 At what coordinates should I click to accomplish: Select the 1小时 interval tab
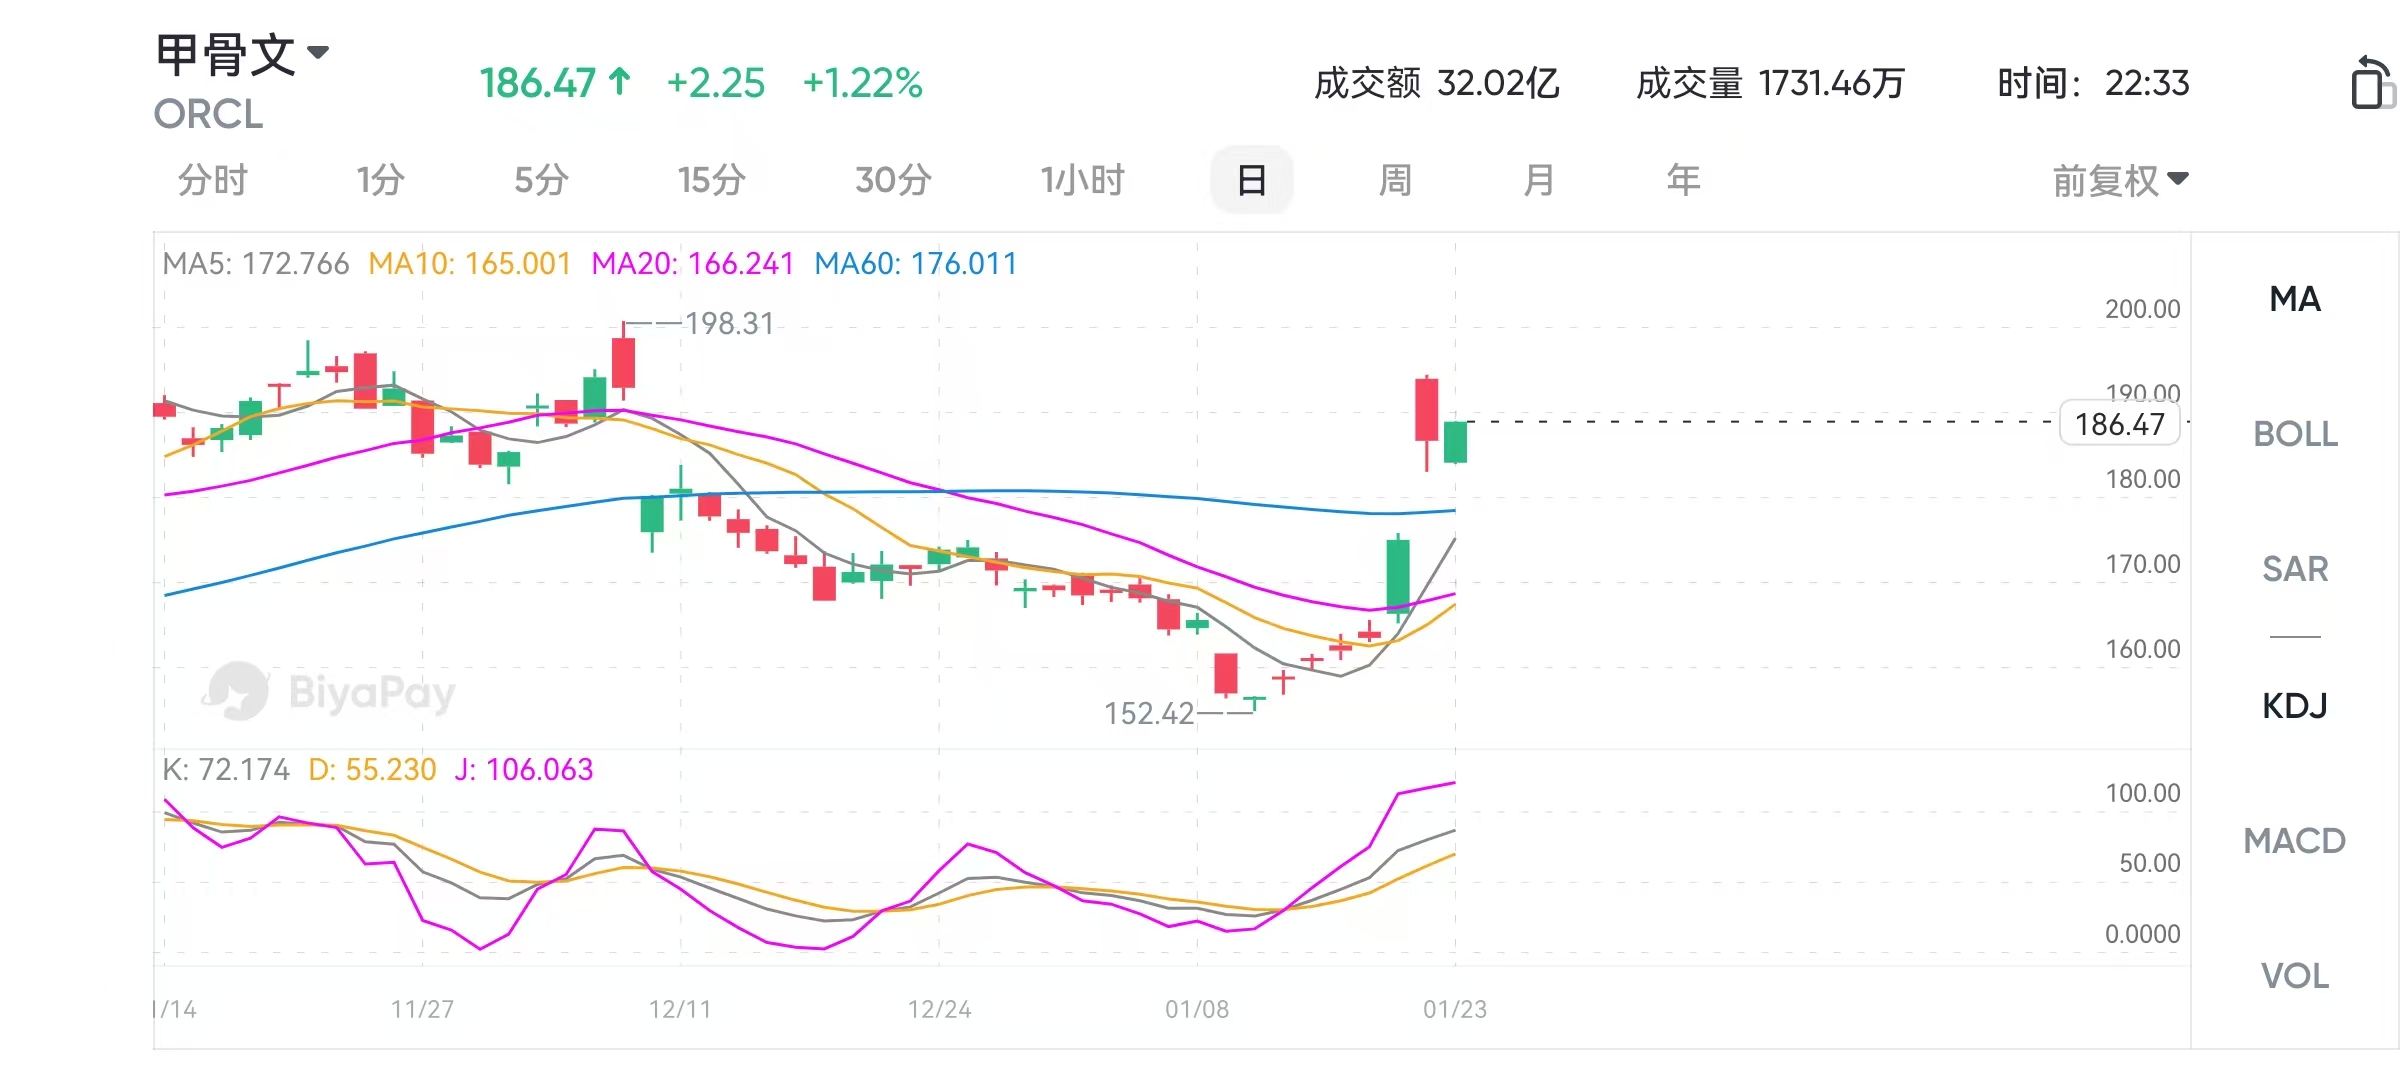(x=1082, y=181)
